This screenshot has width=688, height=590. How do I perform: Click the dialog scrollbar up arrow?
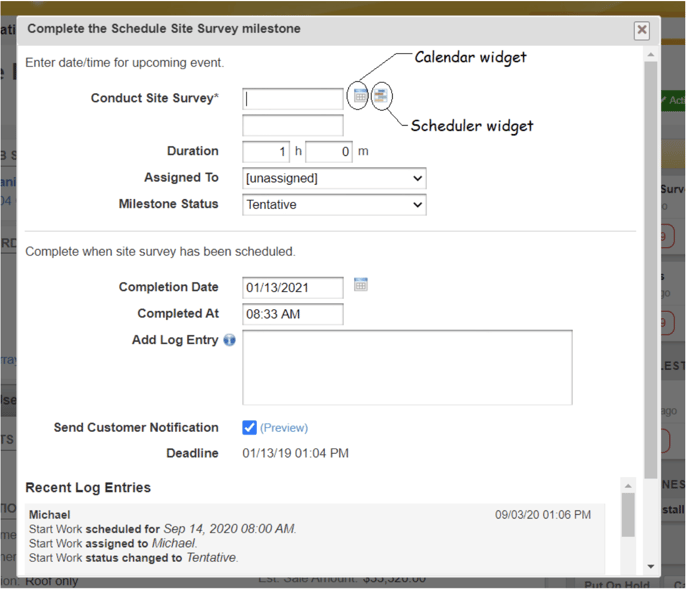(651, 54)
